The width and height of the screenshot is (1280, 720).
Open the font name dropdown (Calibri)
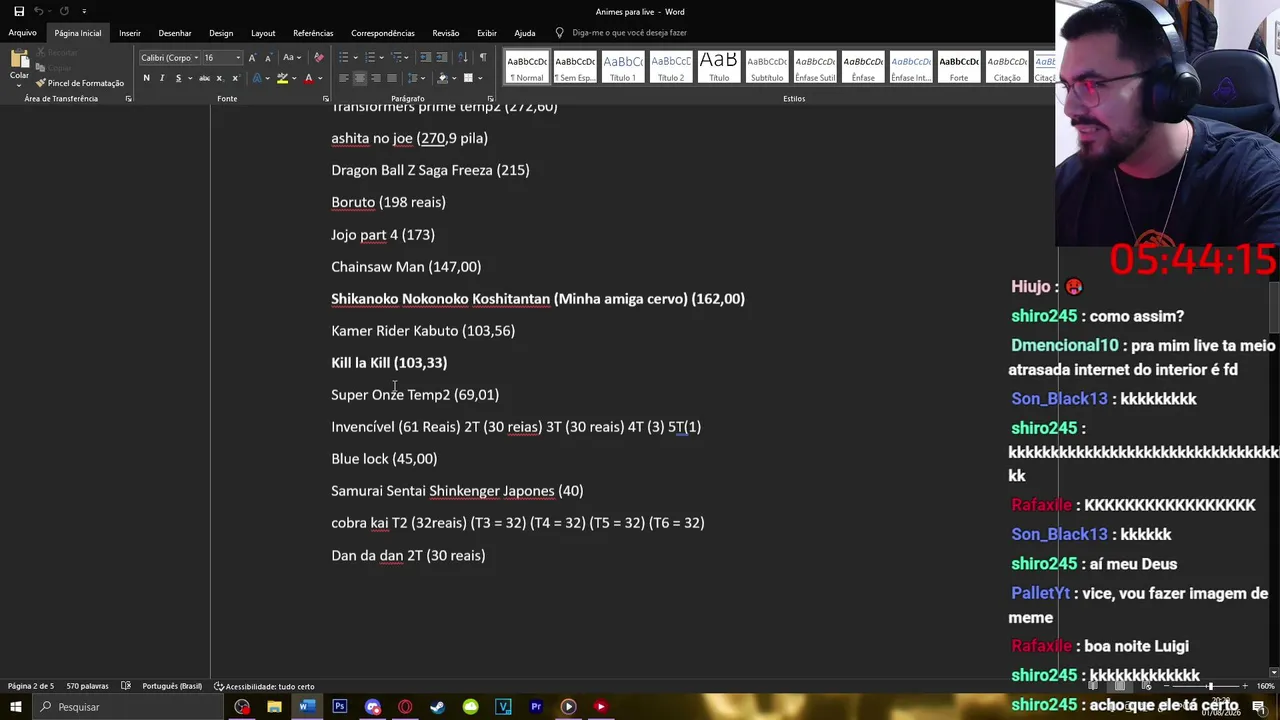(x=196, y=57)
